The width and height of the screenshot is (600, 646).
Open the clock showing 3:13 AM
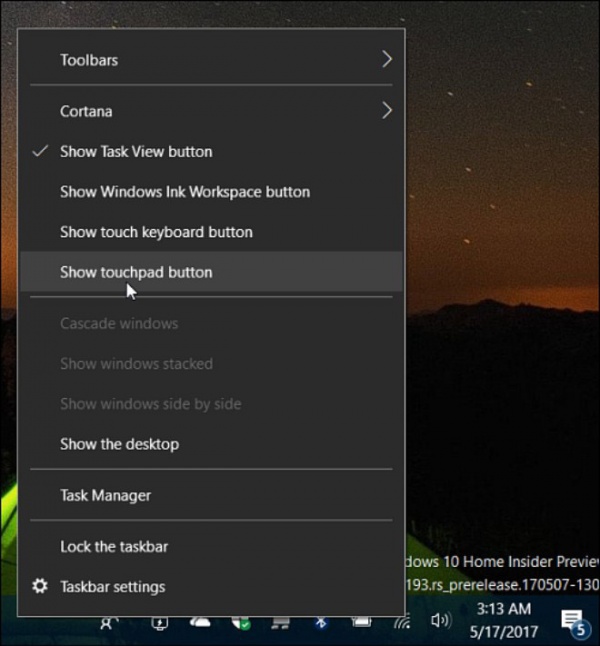(x=504, y=620)
